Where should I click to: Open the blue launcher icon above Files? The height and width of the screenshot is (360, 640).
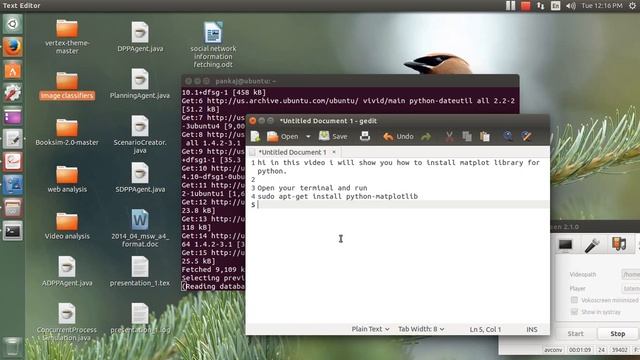(x=13, y=185)
